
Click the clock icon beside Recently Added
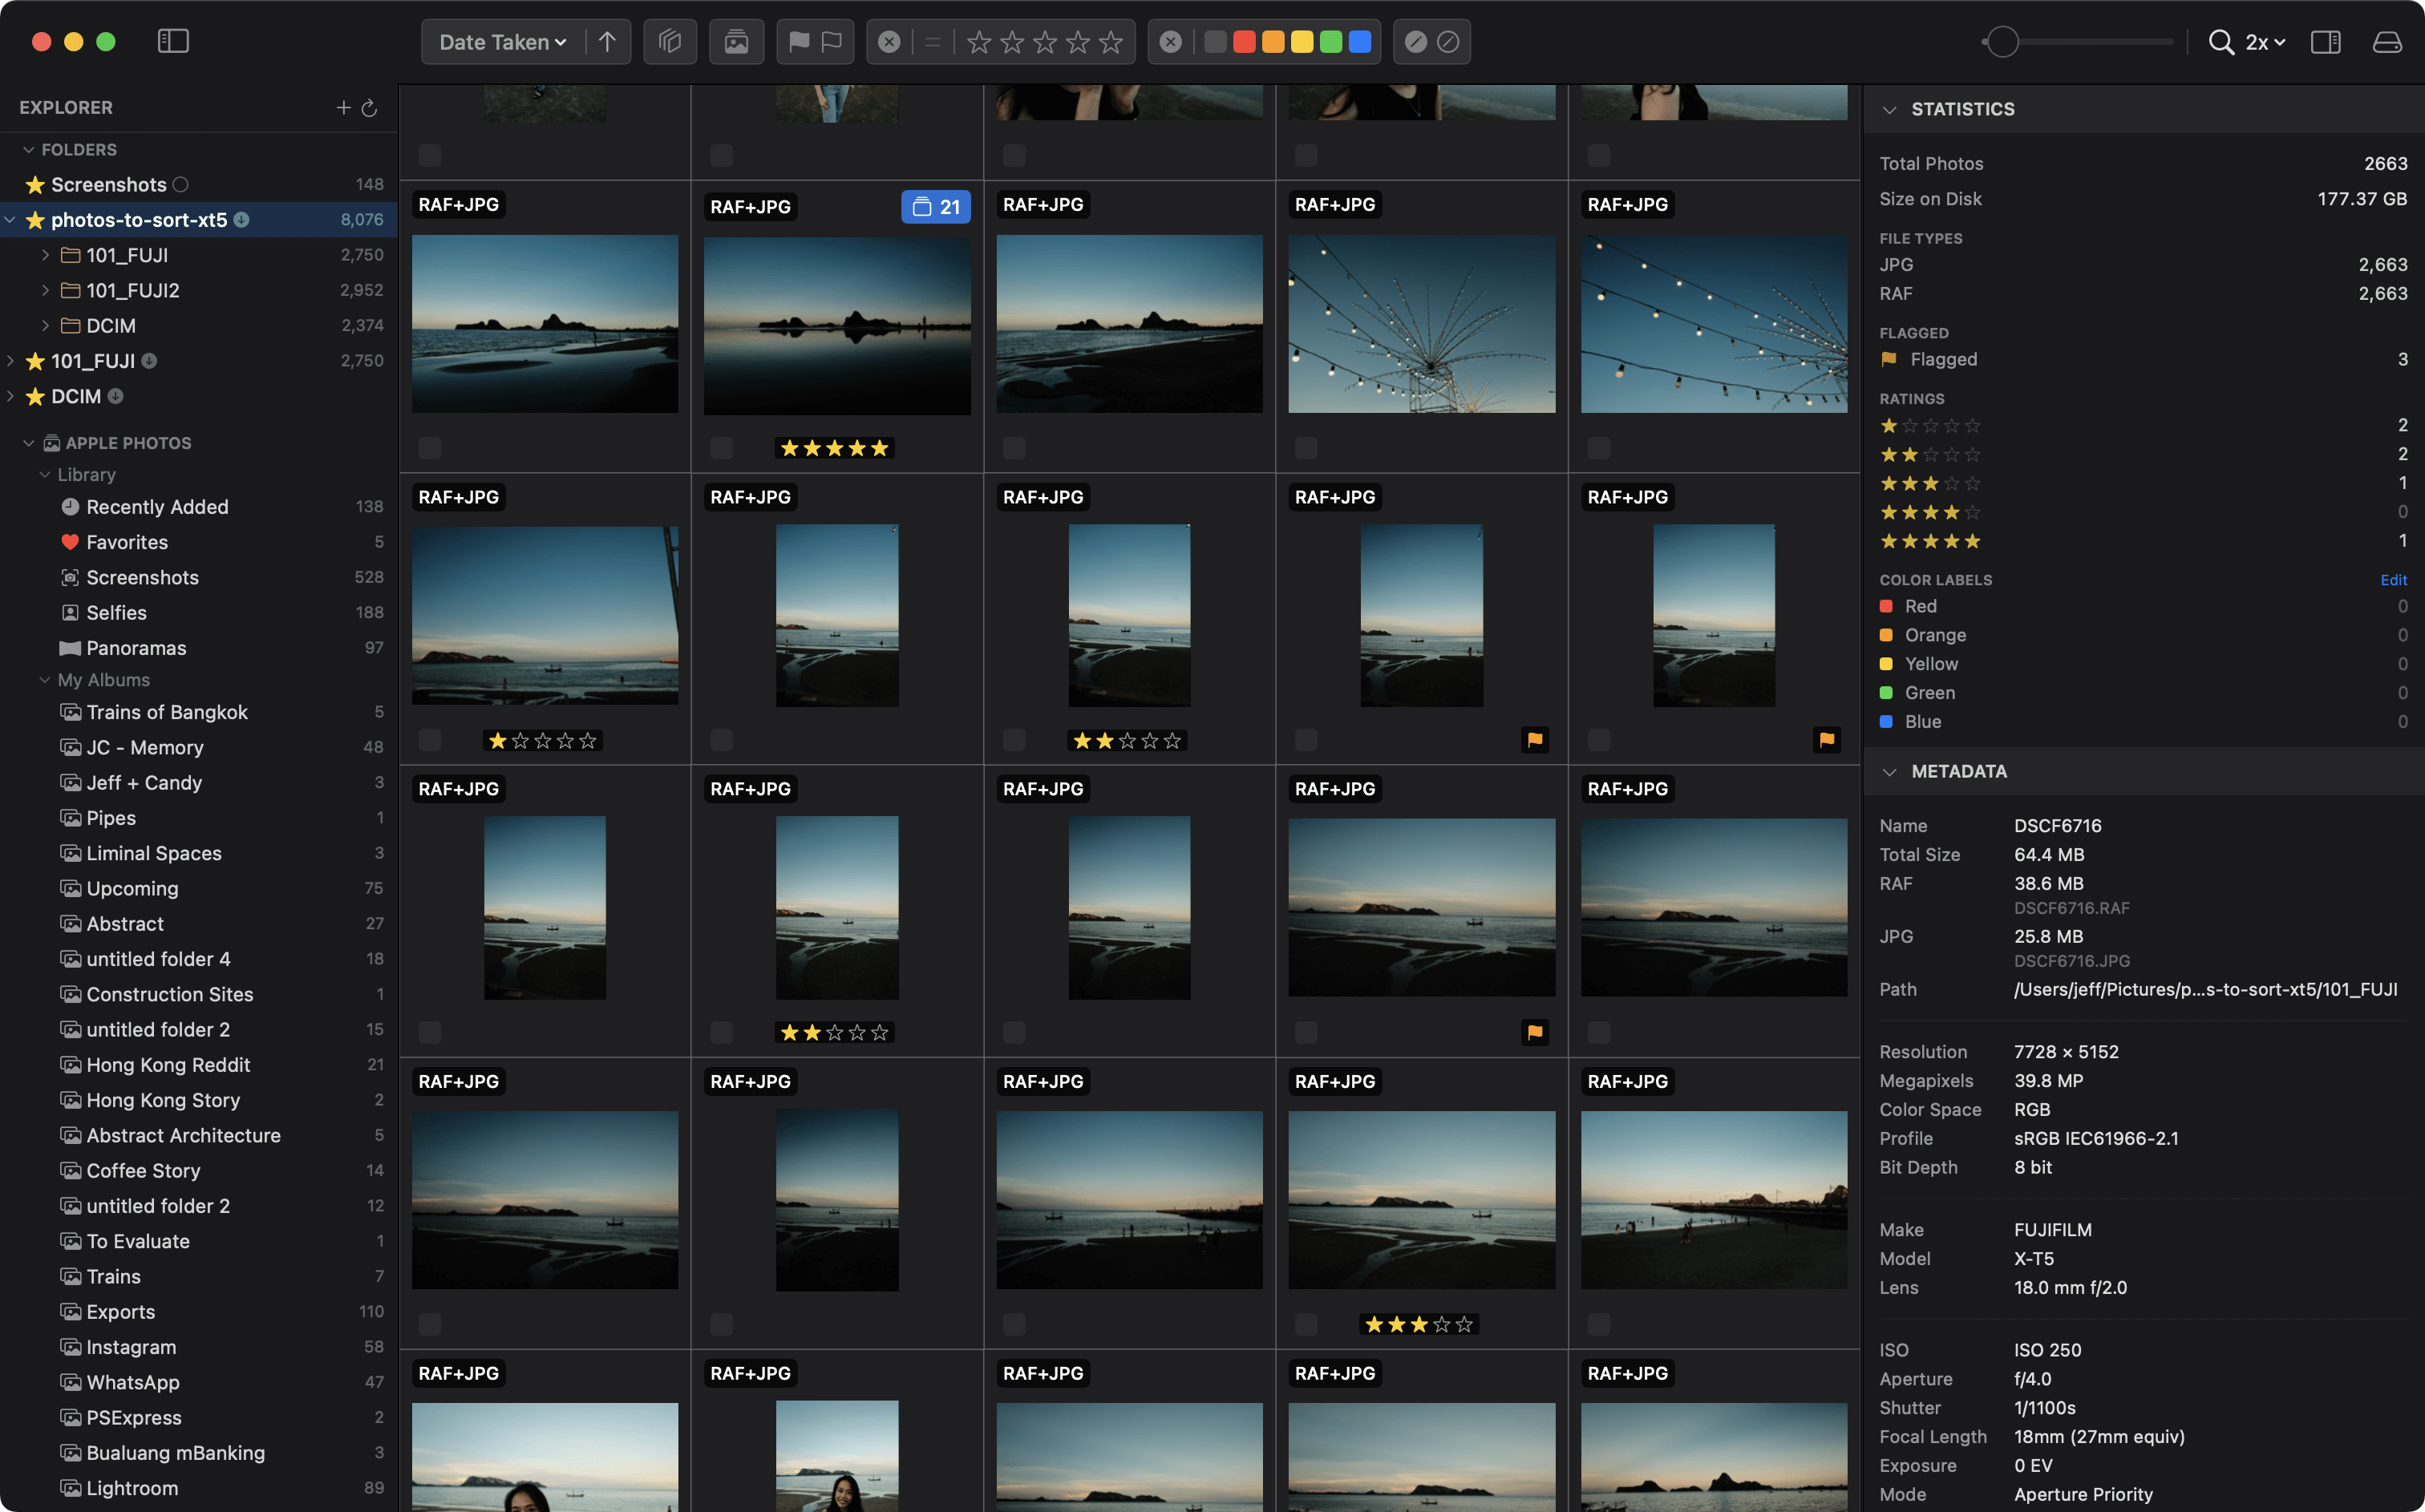coord(70,507)
